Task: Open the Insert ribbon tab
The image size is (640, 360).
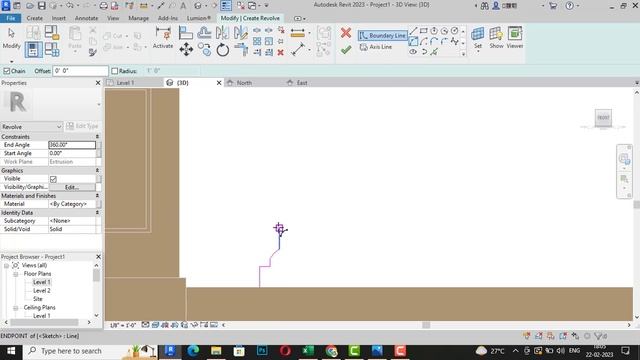Action: pos(58,18)
